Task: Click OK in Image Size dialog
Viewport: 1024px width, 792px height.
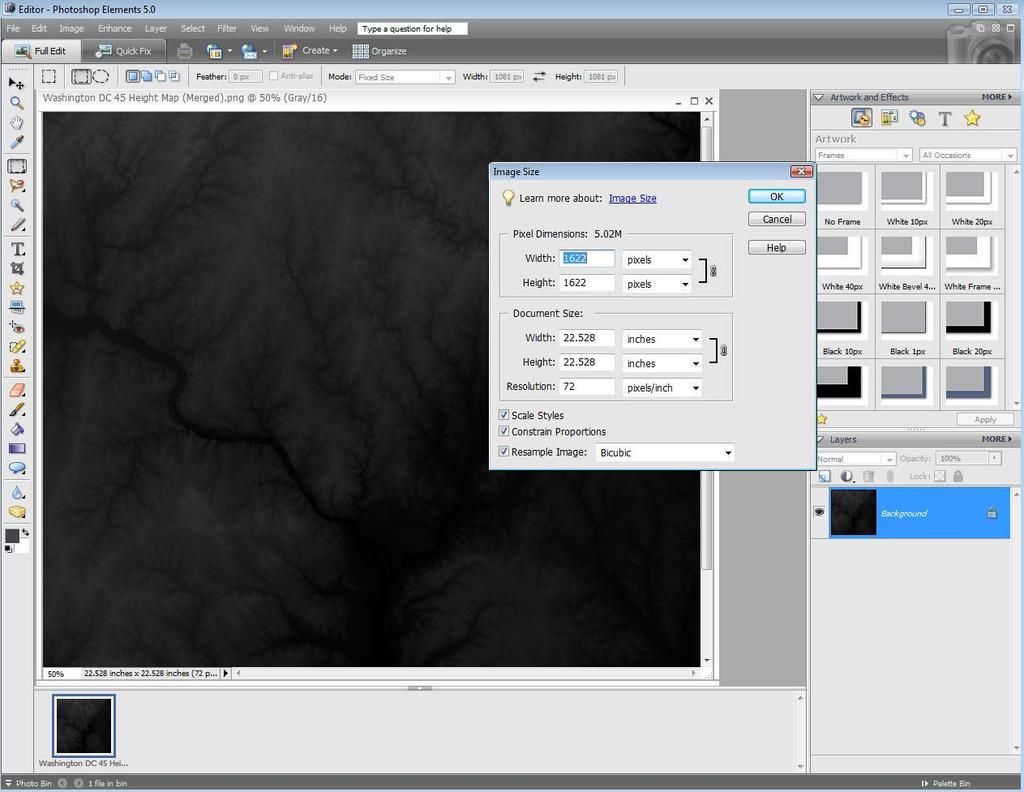Action: [x=776, y=197]
